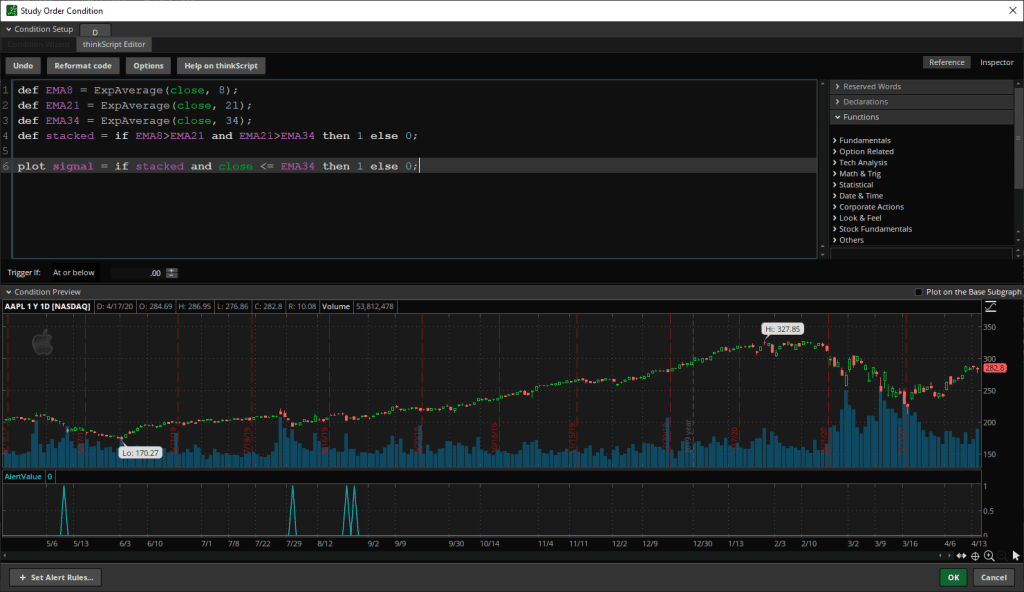This screenshot has width=1024, height=592.
Task: Switch to the Condition Wizard tab
Action: tap(38, 44)
